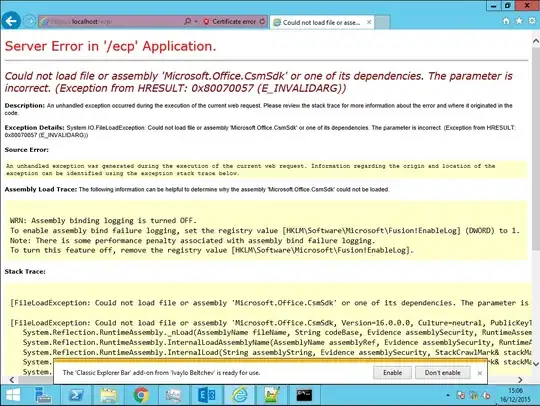Click the vertical scrollbar thumb
This screenshot has height=406, width=540.
(536, 148)
